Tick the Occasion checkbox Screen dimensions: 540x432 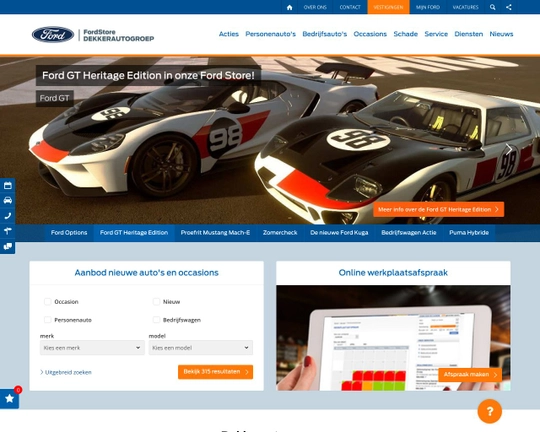48,302
